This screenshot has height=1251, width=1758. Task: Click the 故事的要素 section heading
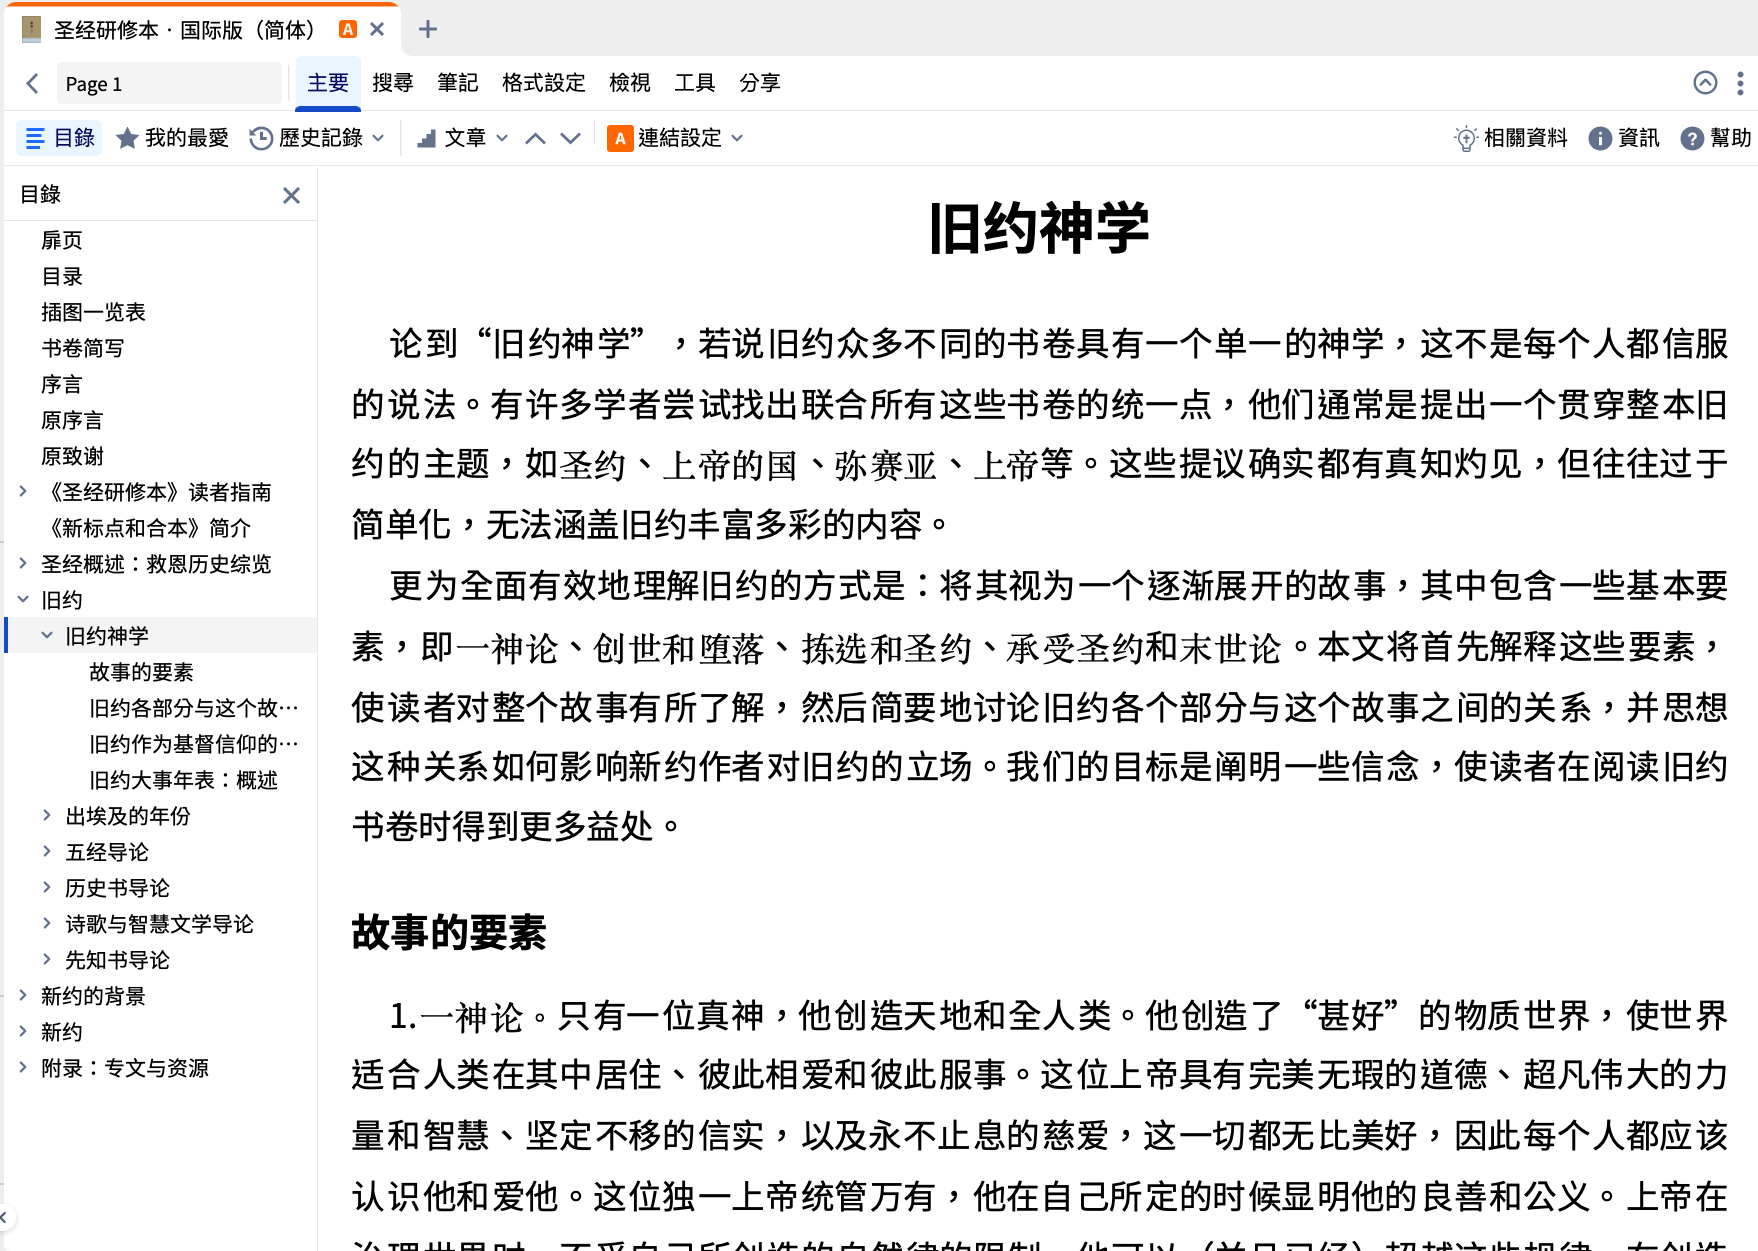[449, 932]
